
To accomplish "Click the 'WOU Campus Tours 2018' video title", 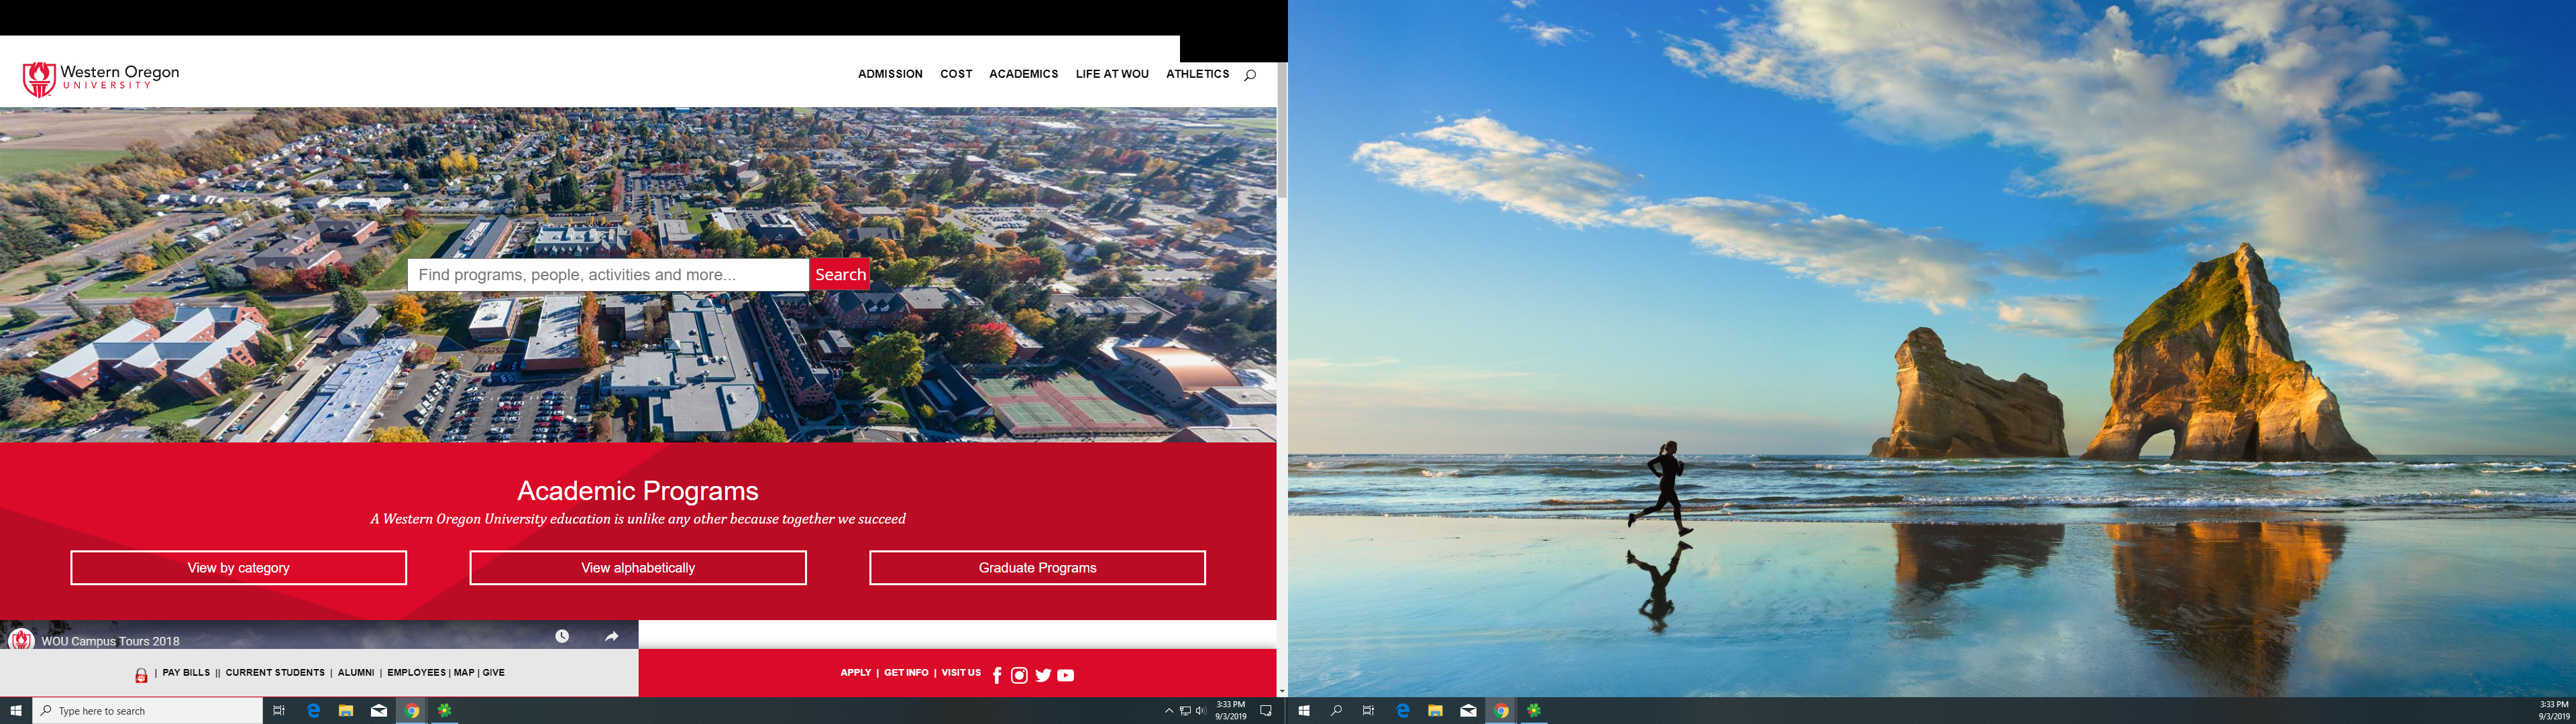I will coord(110,642).
